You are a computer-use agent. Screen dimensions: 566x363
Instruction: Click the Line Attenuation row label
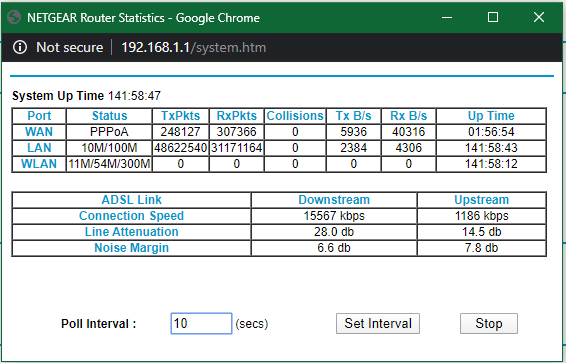click(x=131, y=232)
